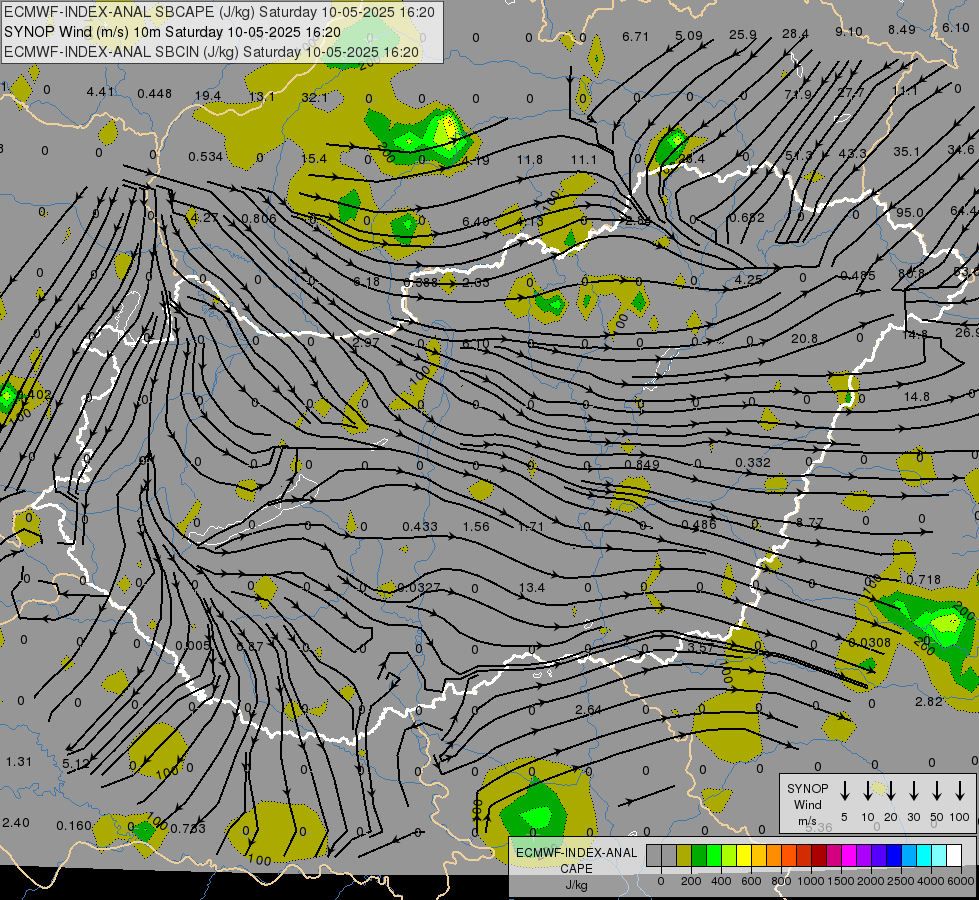Click the map value 2.82

(x=928, y=701)
